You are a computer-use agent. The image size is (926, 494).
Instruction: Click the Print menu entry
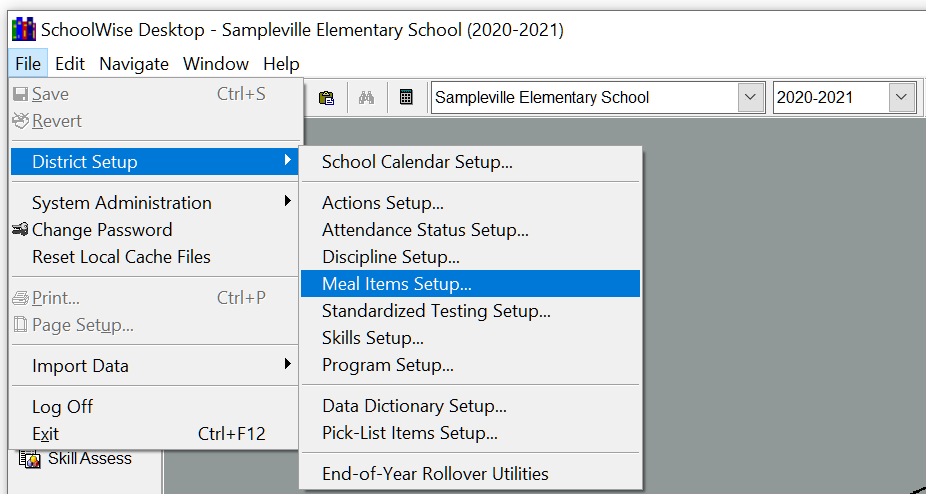155,298
